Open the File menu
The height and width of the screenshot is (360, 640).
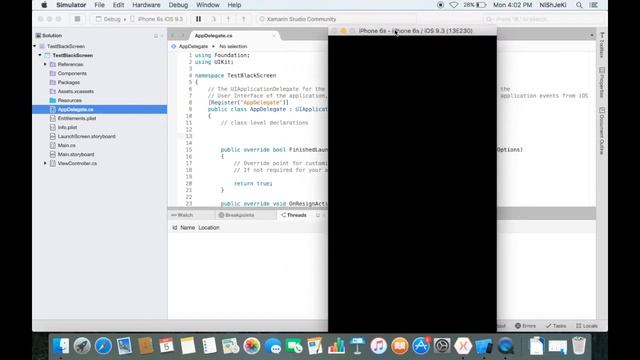99,5
